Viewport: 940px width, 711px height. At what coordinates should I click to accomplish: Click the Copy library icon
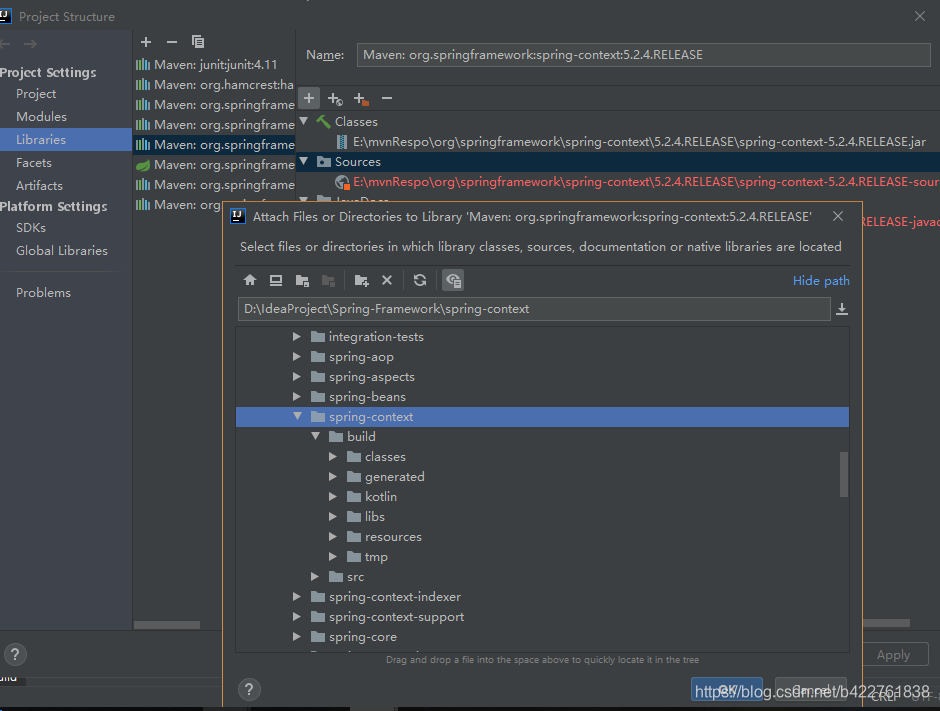198,42
